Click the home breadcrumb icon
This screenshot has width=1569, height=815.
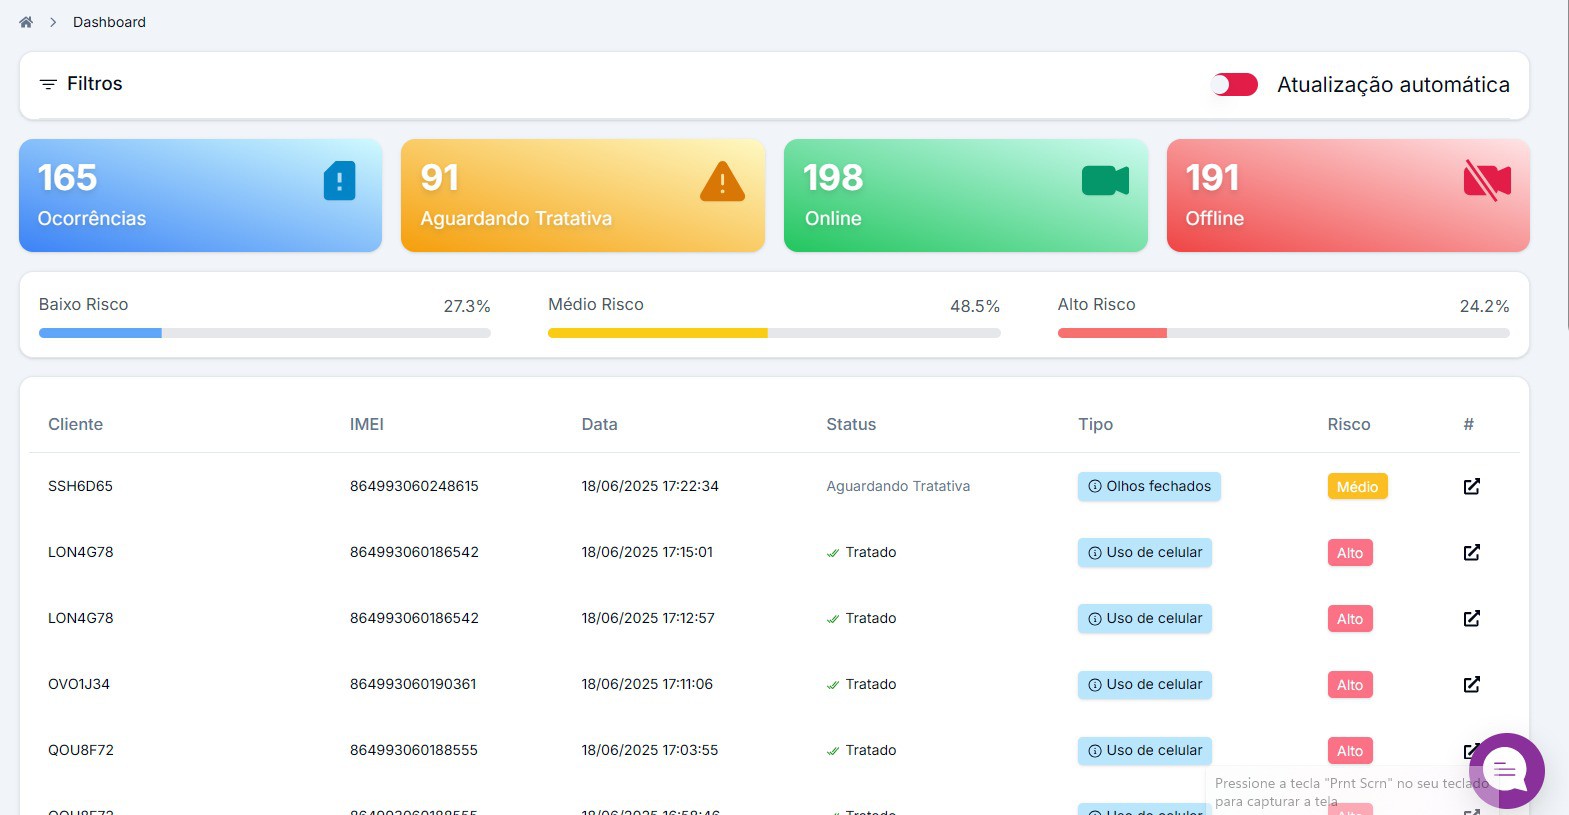26,22
